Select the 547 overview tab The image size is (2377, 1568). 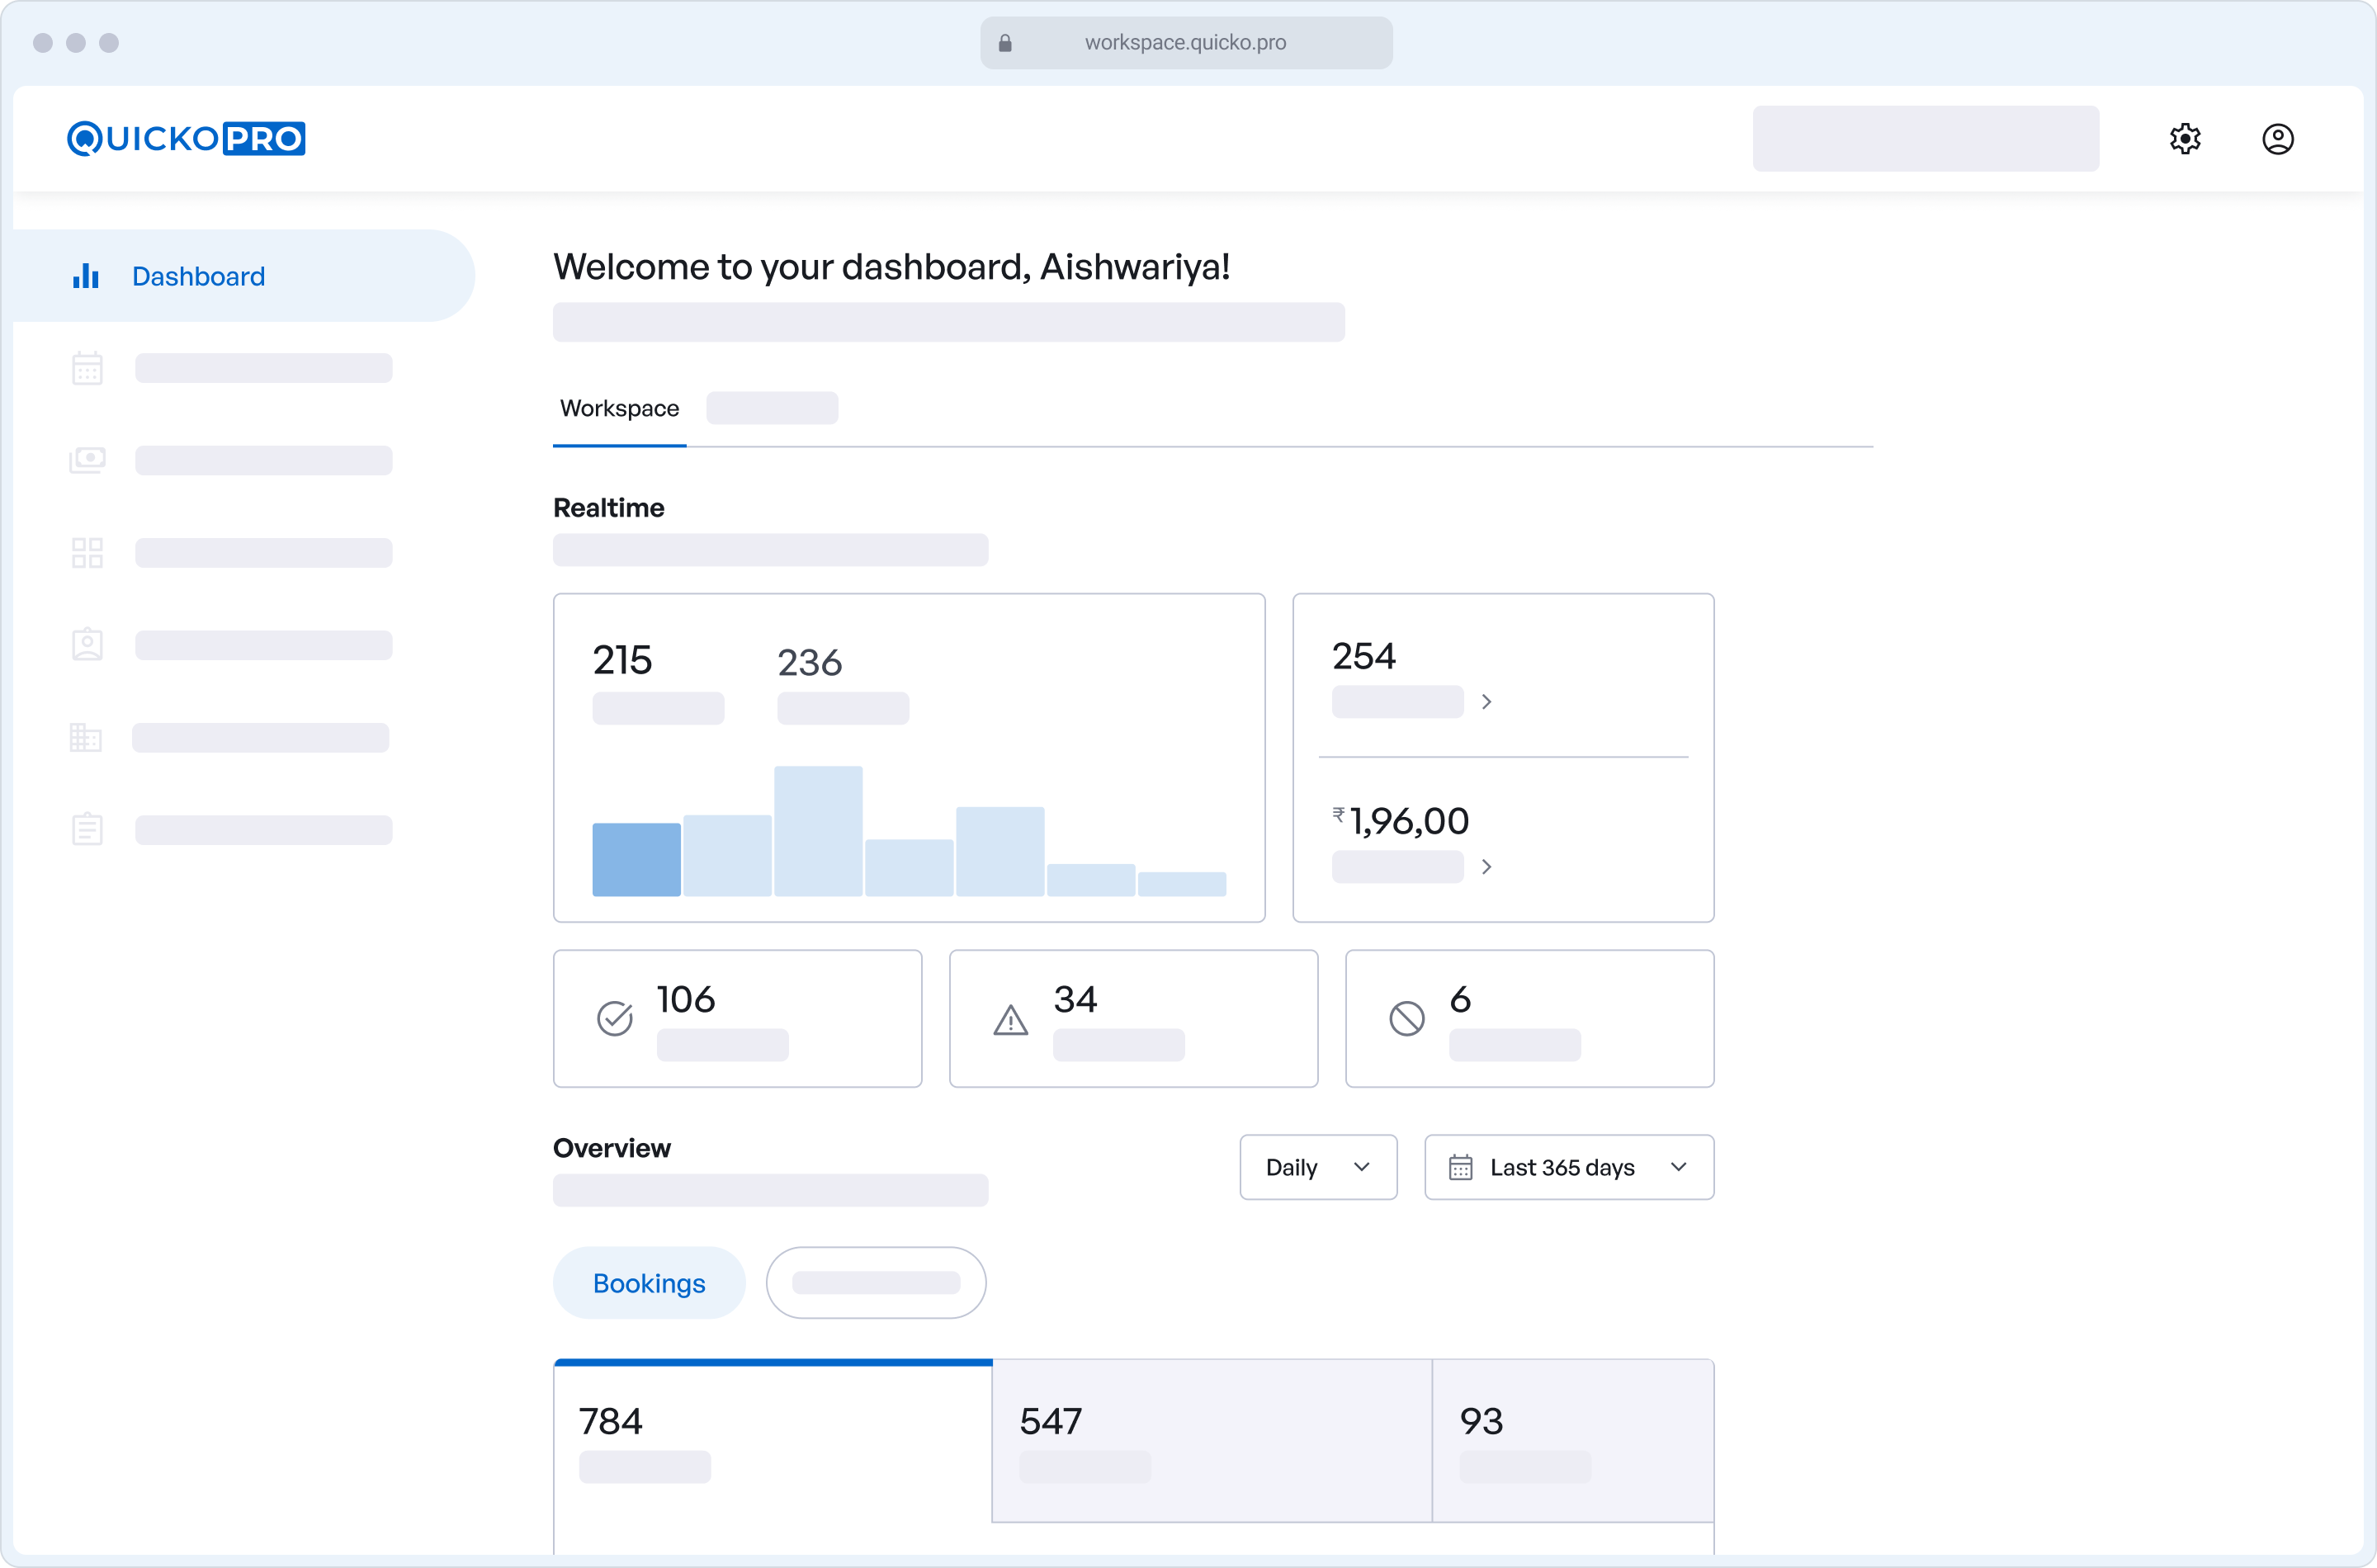[1212, 1441]
